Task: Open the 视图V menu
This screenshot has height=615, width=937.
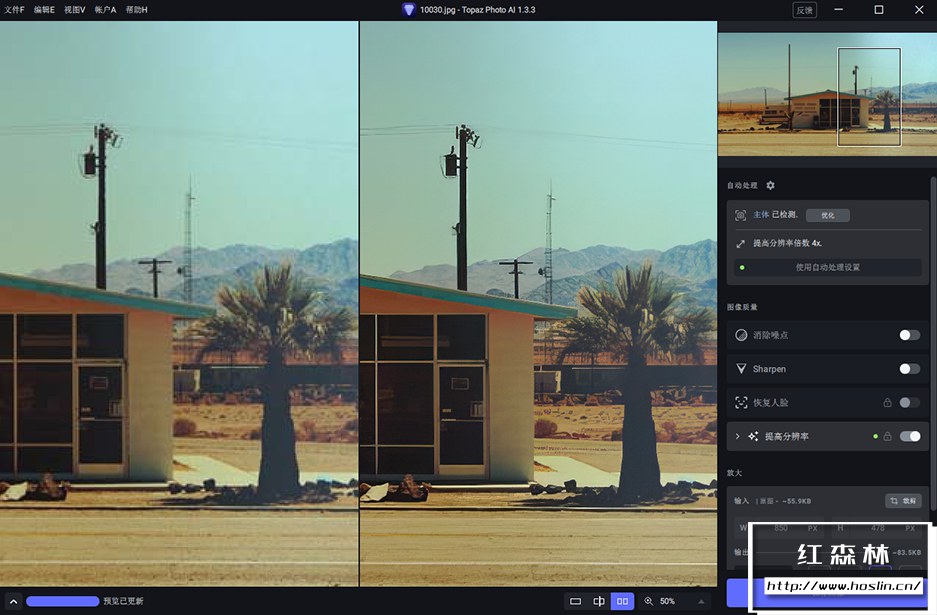Action: pyautogui.click(x=75, y=10)
